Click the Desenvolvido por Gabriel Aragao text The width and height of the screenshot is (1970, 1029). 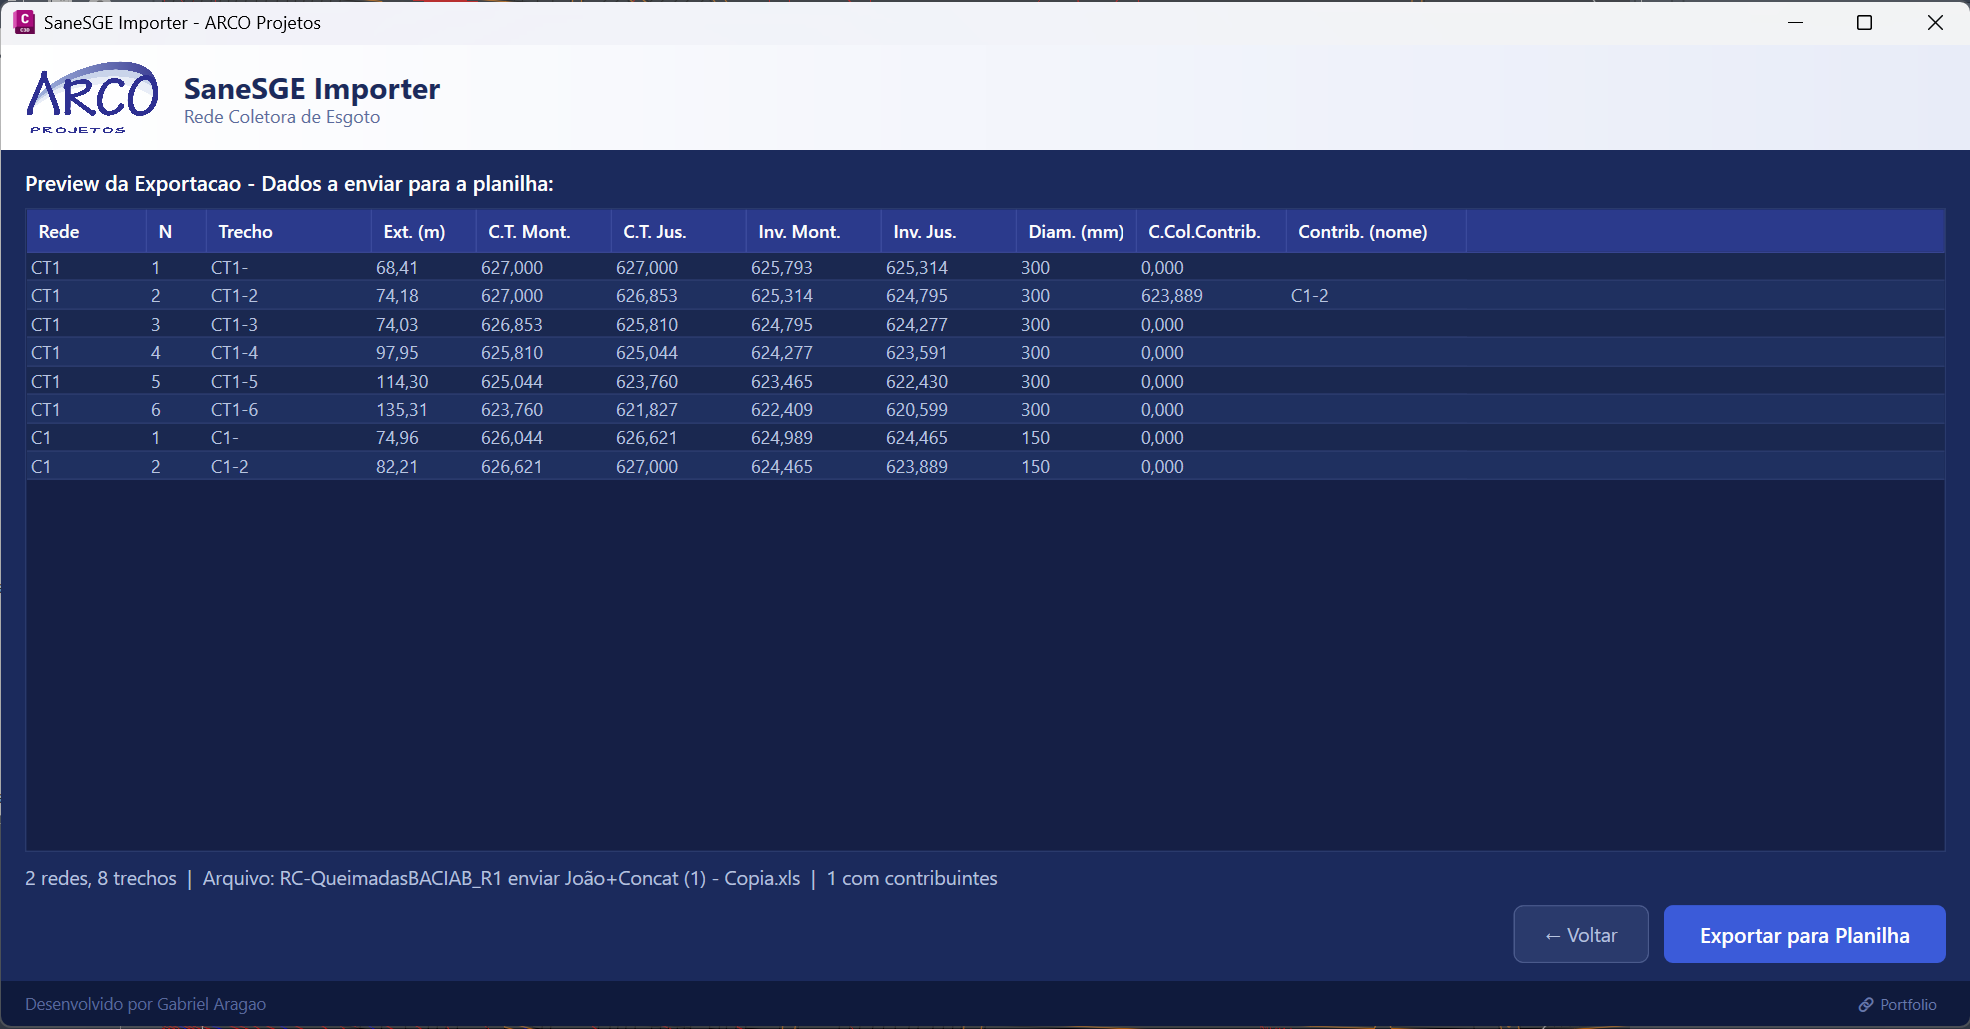pyautogui.click(x=145, y=1004)
